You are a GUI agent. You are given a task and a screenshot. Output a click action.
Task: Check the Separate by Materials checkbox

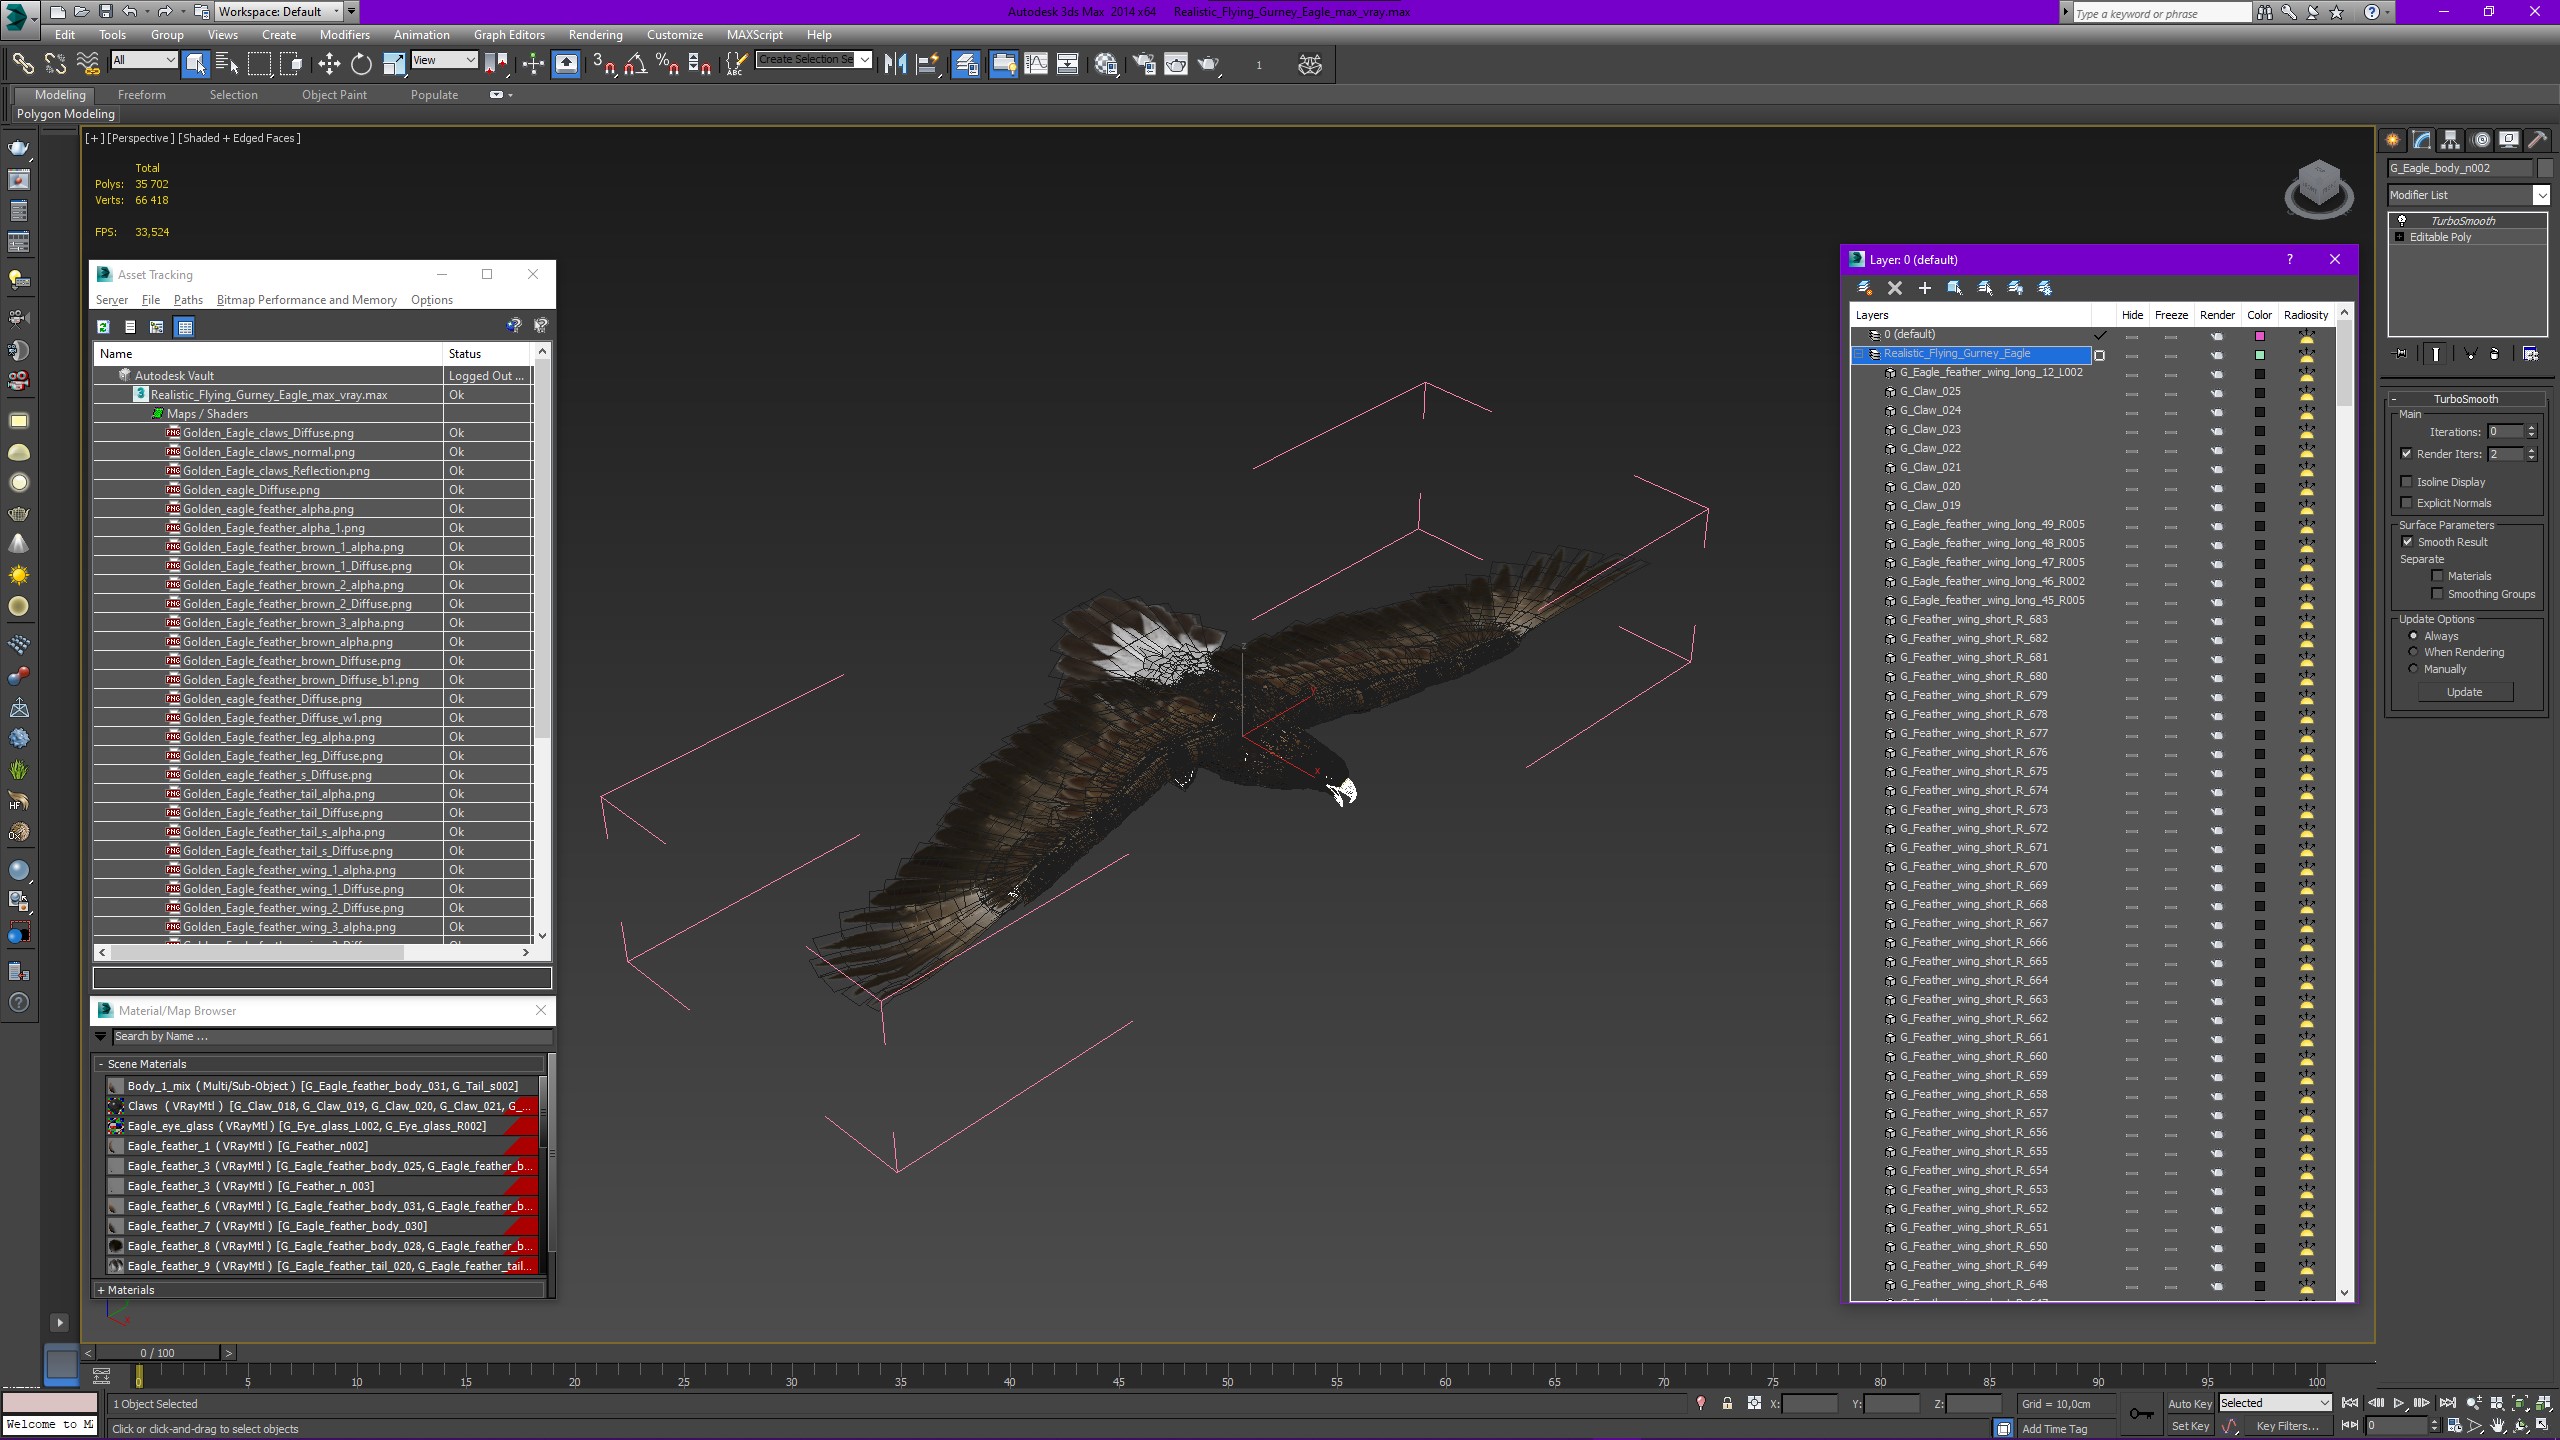pyautogui.click(x=2437, y=576)
